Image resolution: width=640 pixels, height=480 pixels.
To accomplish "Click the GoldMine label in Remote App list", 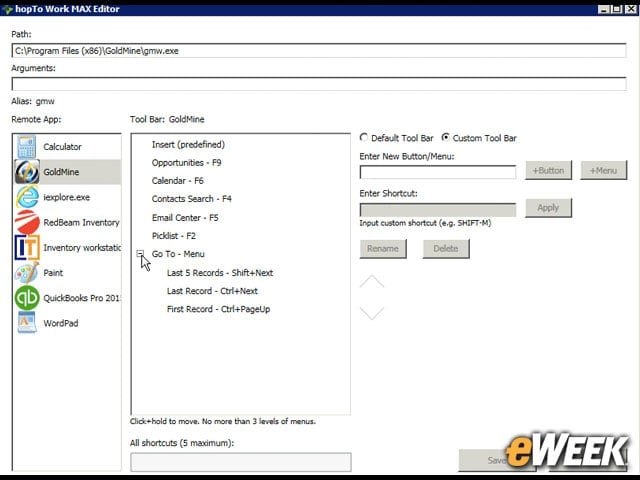I will pos(61,172).
